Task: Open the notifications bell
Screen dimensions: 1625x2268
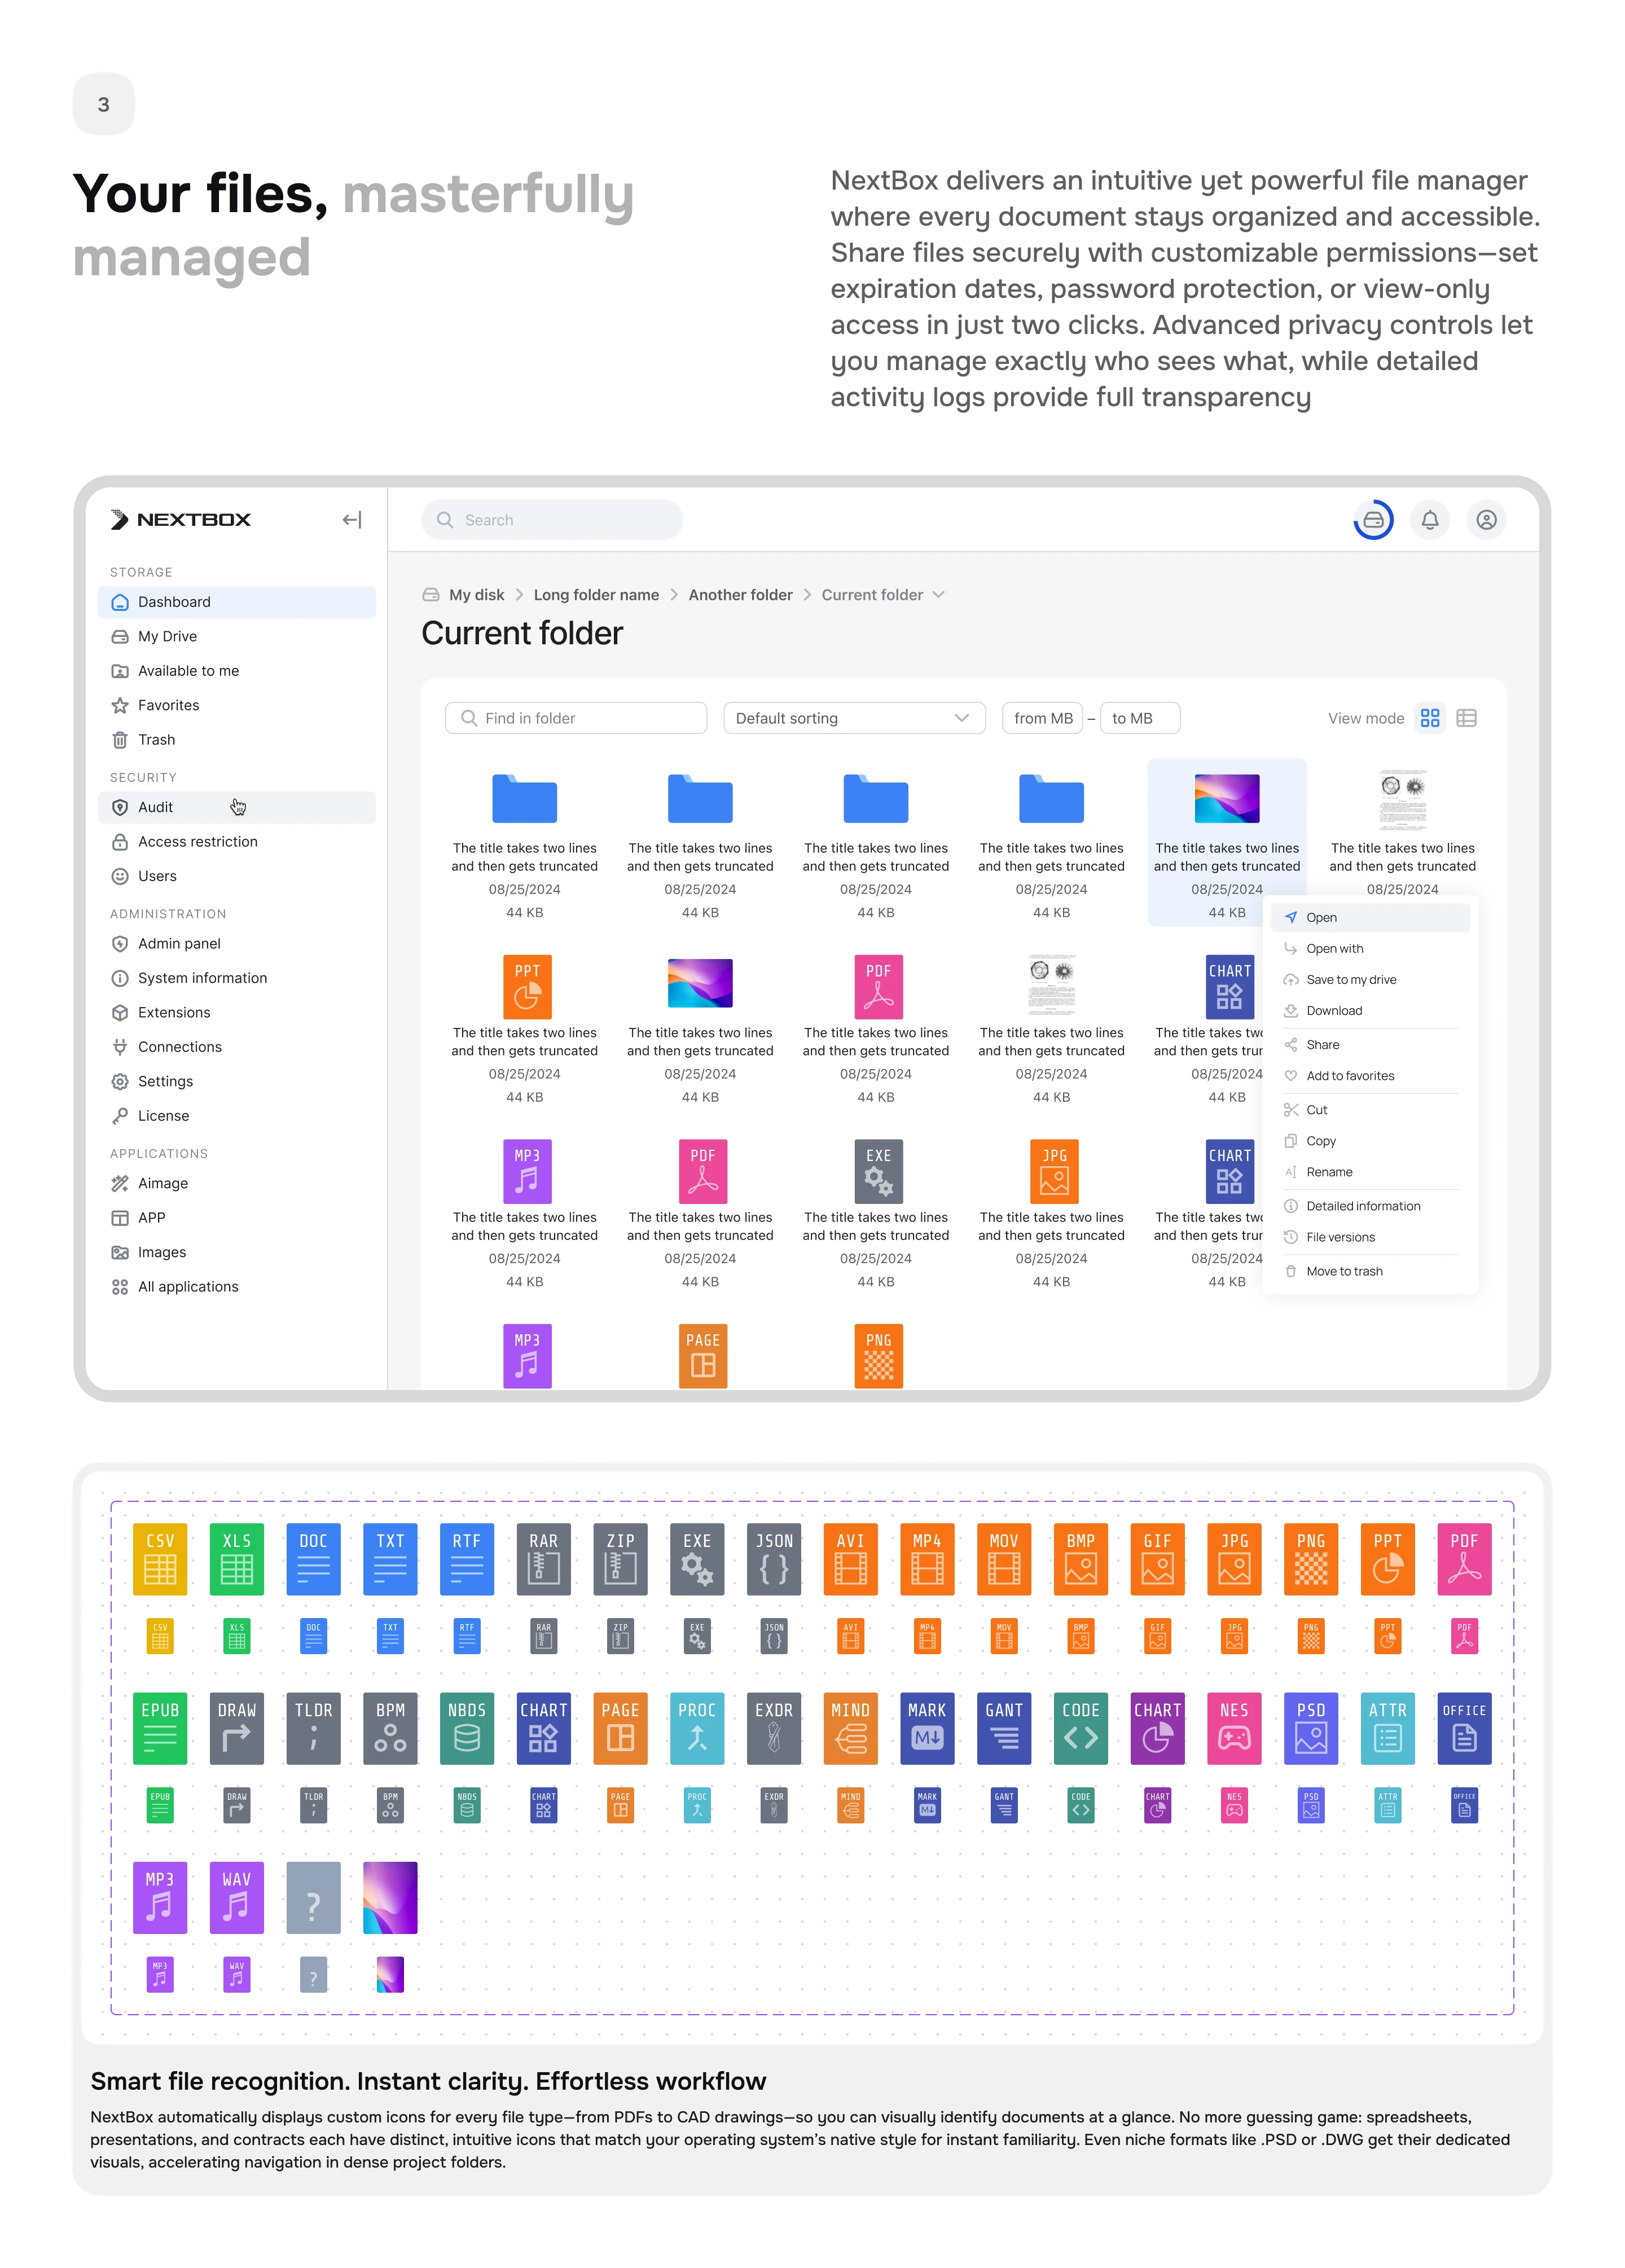Action: (x=1429, y=520)
